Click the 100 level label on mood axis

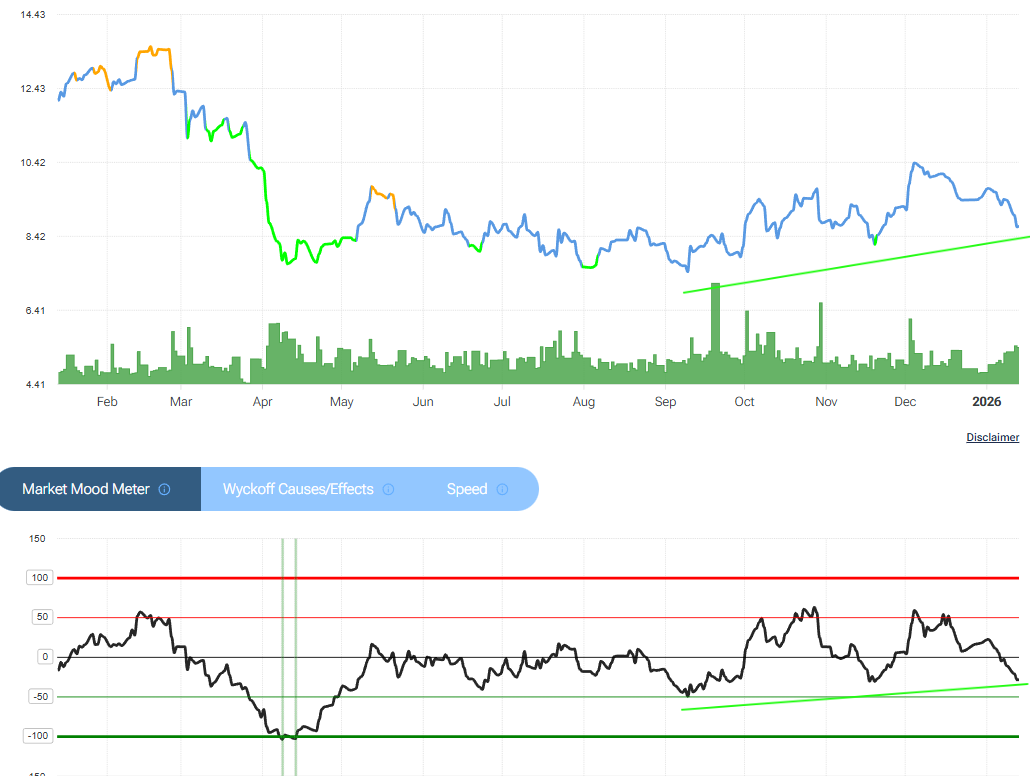[38, 577]
